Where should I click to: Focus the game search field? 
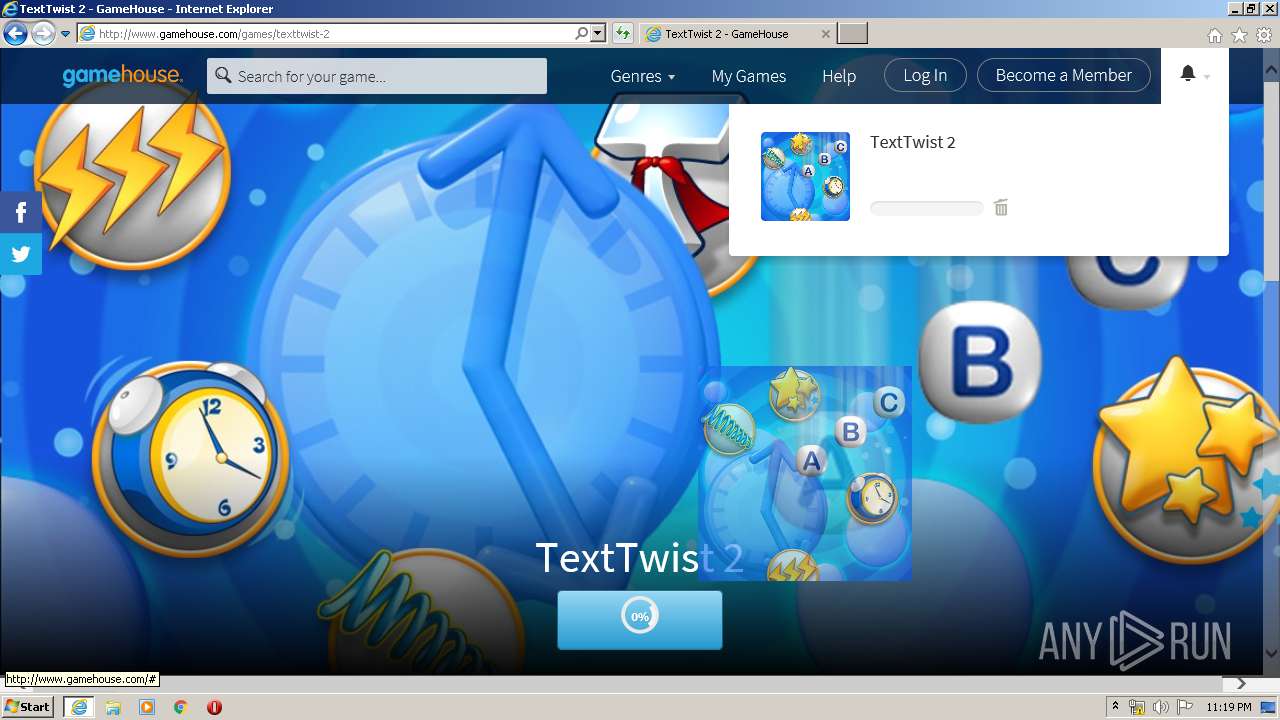coord(377,76)
